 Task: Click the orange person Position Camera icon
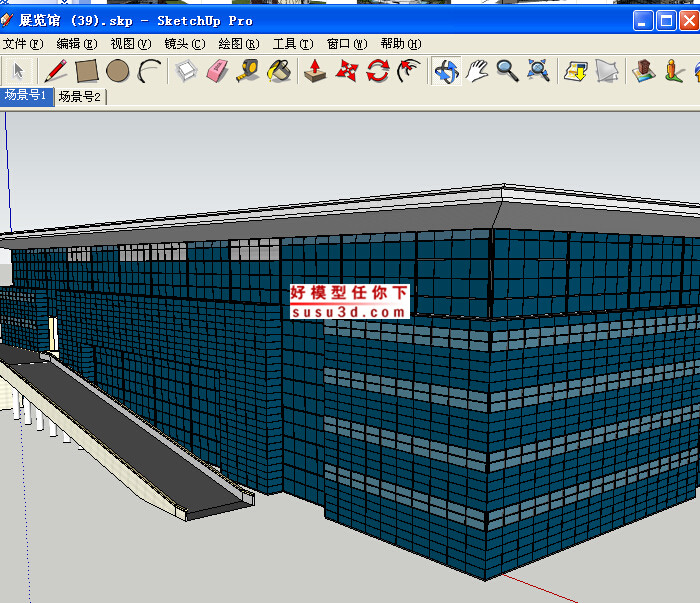coord(674,71)
